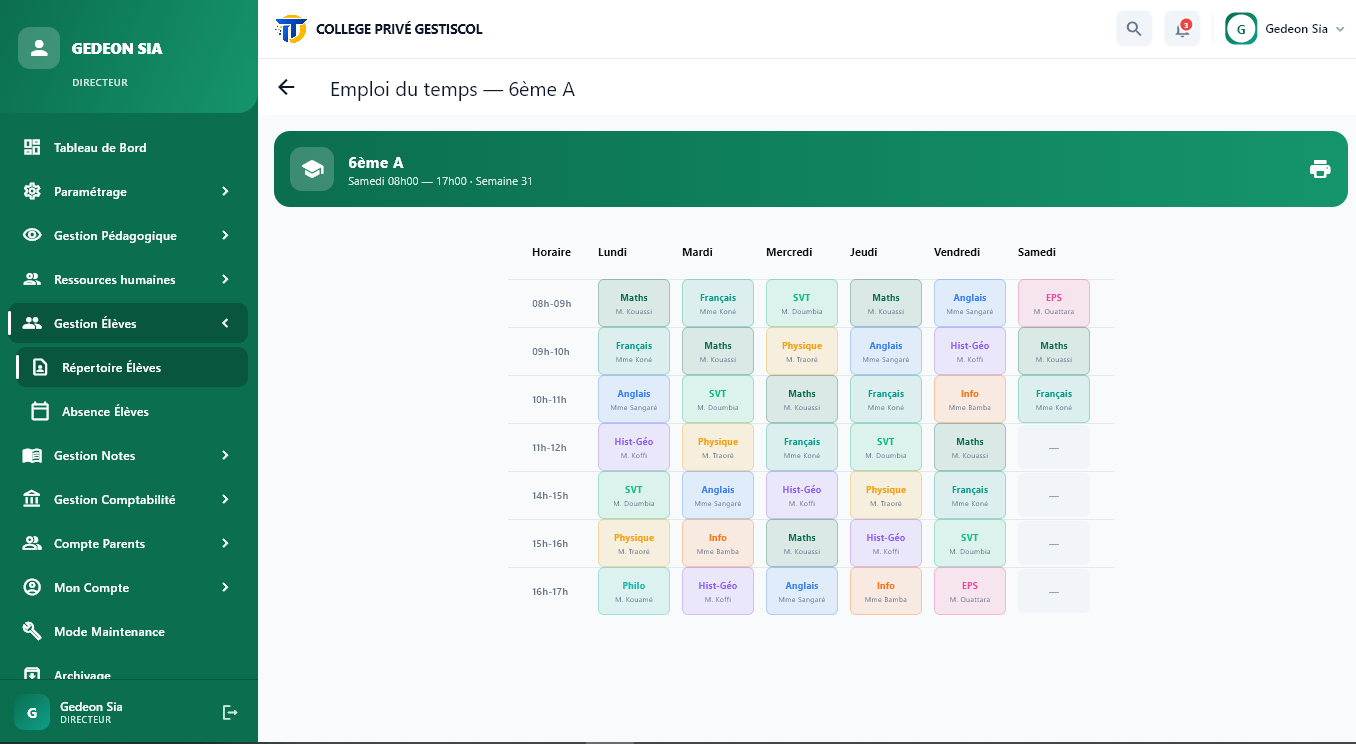Viewport: 1356px width, 744px height.
Task: Expand the Compte Parents chevron
Action: pos(225,543)
